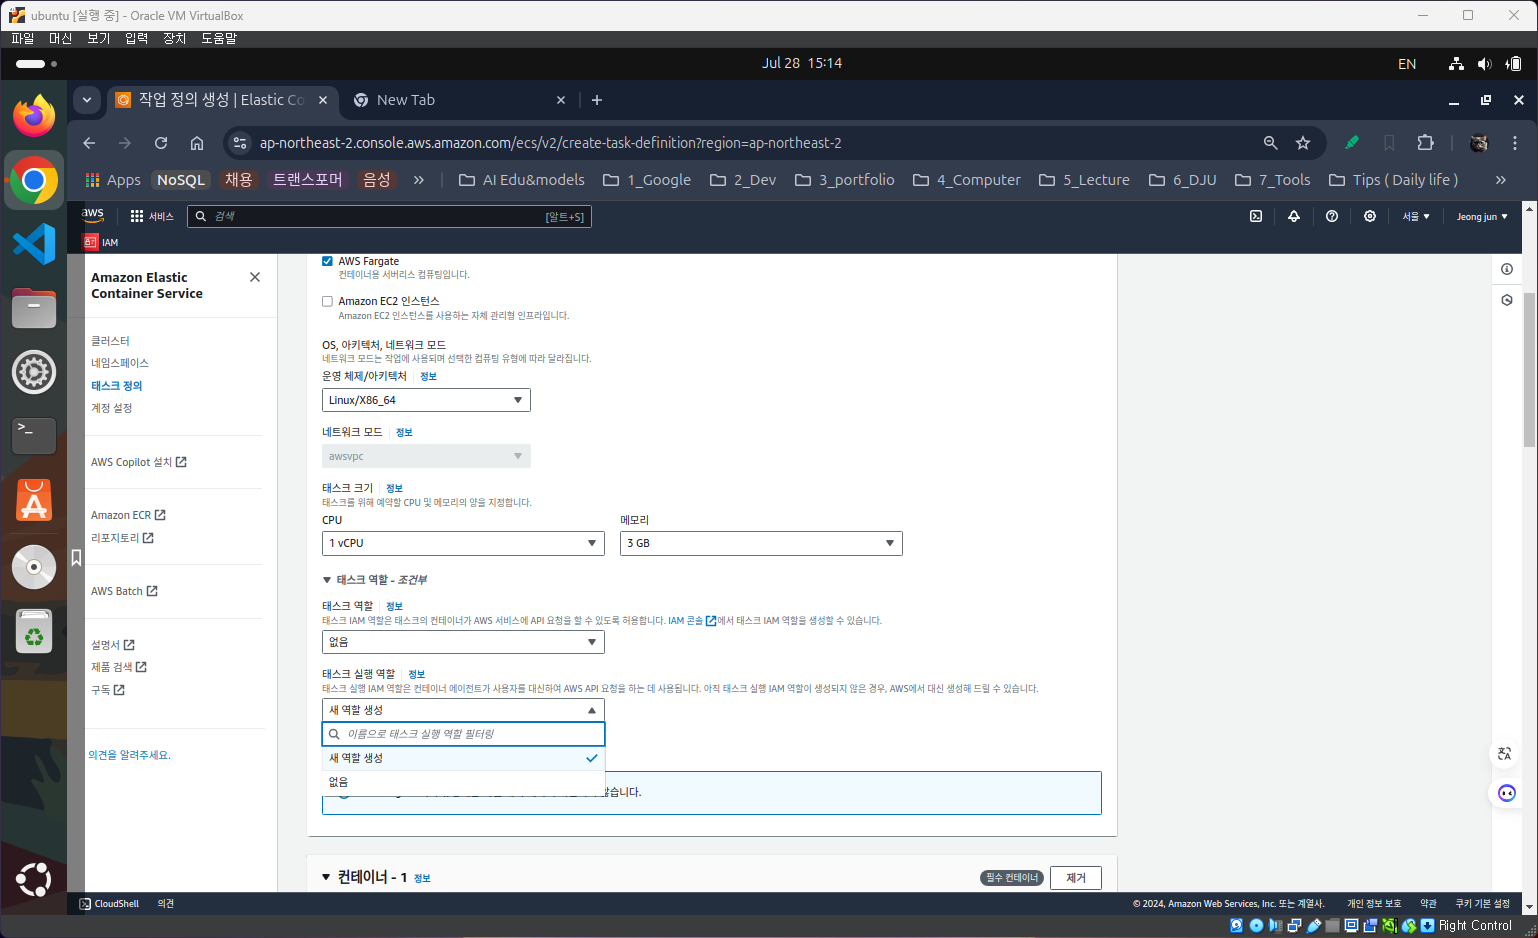Open the task role dropdown showing 없음

click(463, 642)
